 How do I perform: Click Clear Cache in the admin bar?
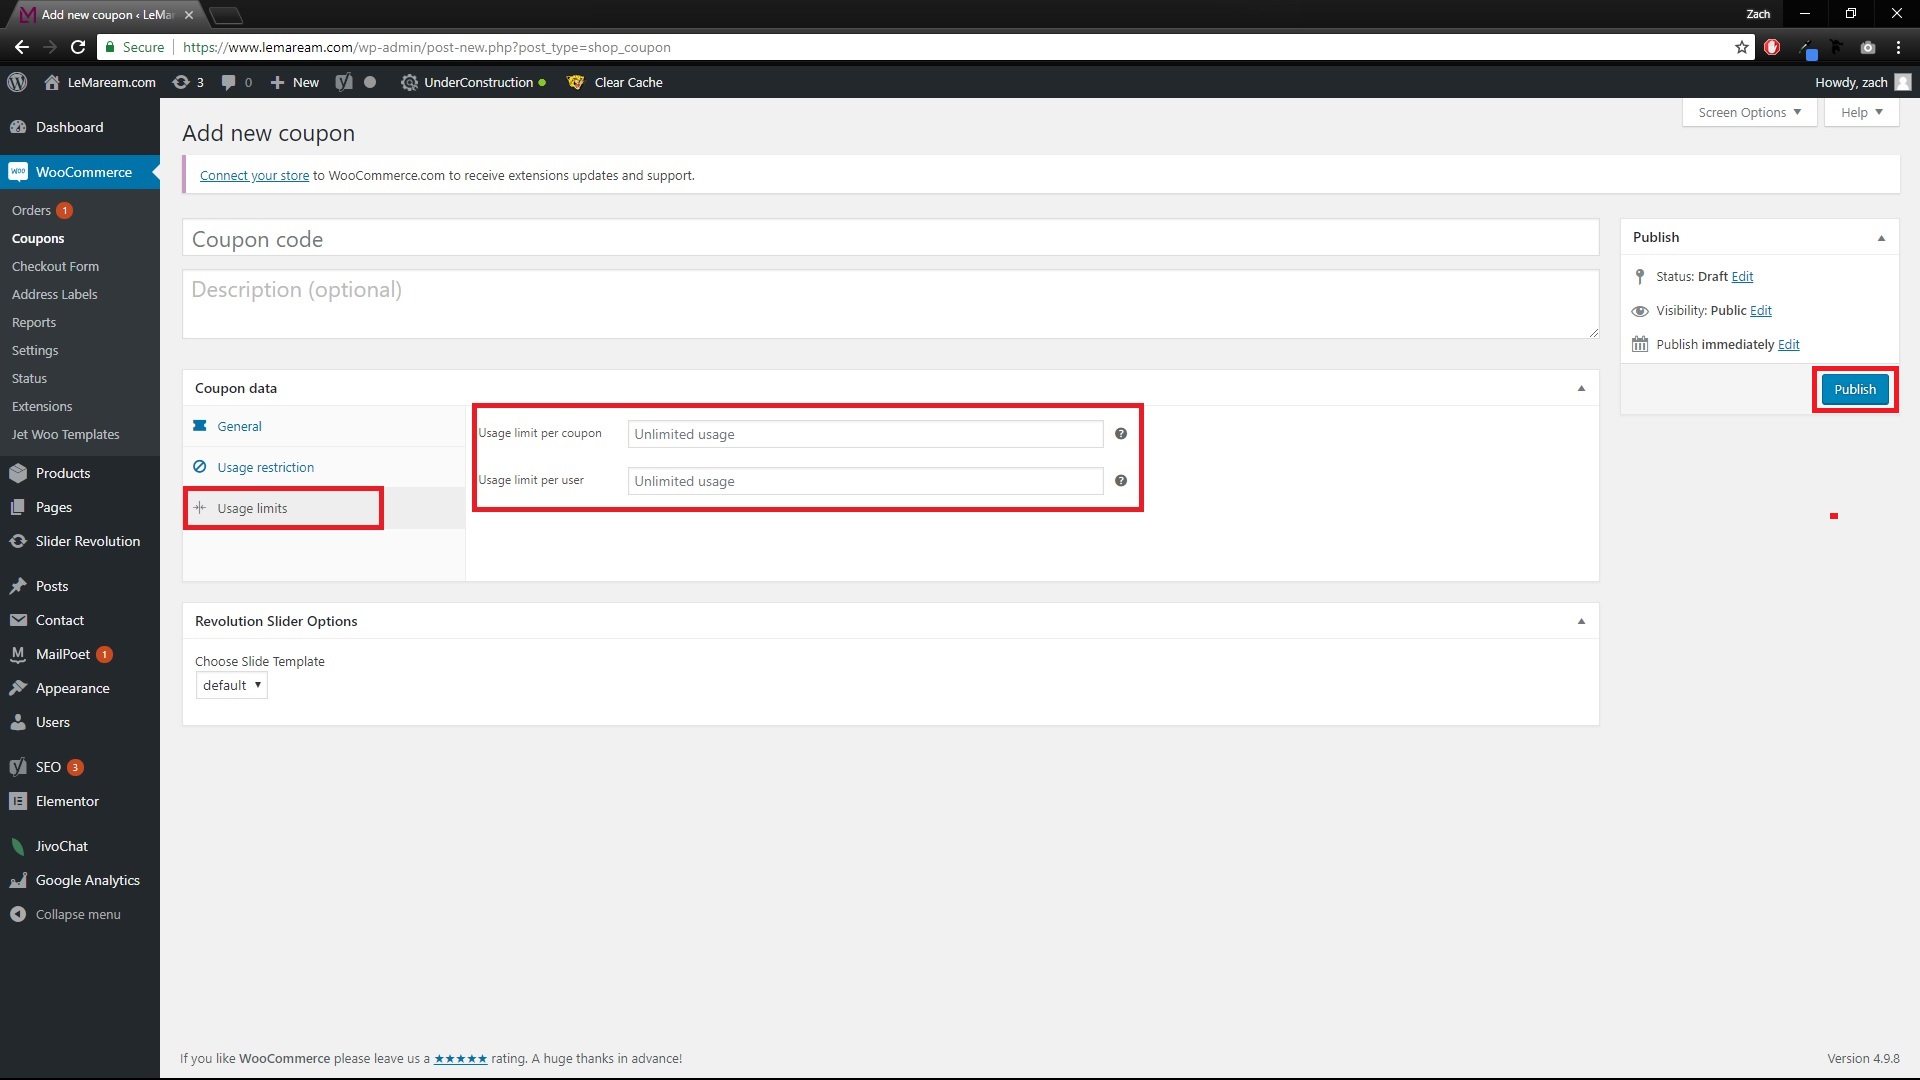point(615,82)
